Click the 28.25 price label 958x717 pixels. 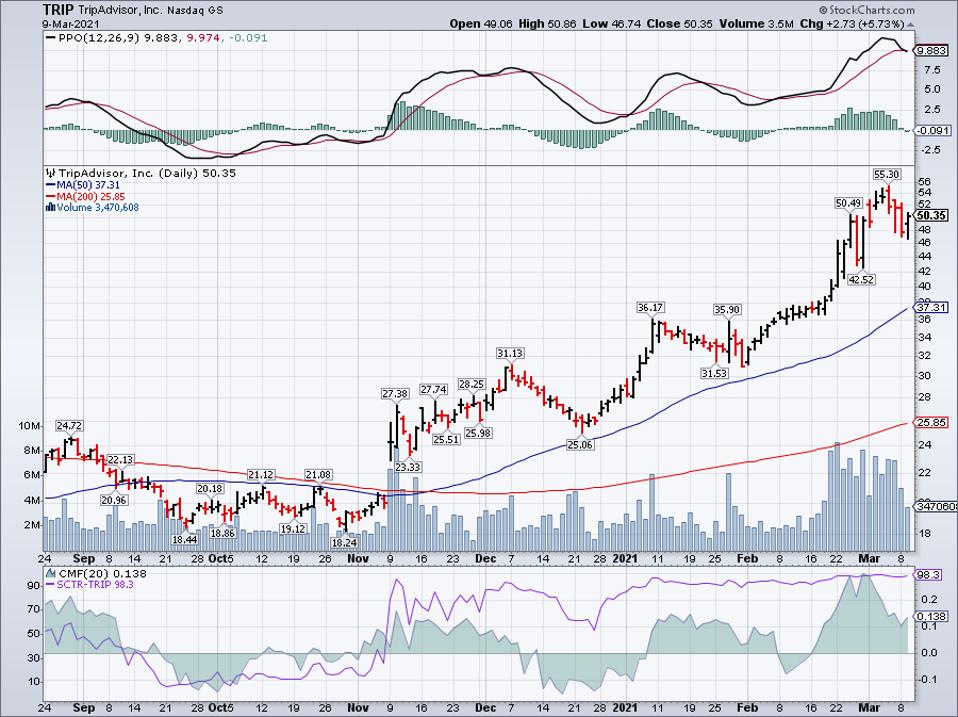click(472, 384)
